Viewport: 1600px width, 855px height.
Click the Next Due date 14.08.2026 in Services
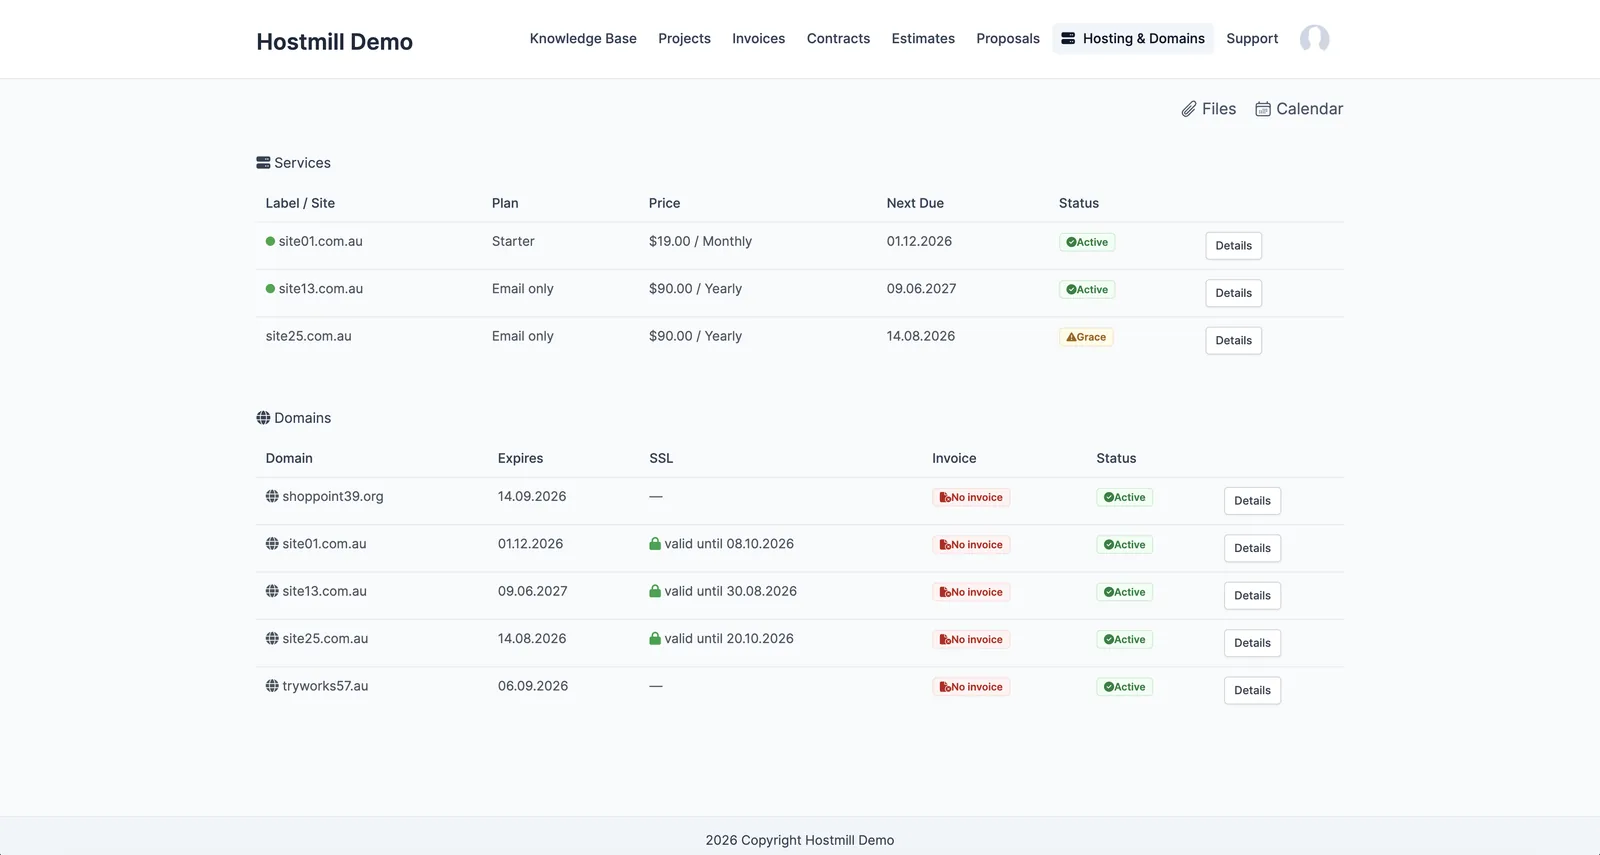click(x=921, y=336)
